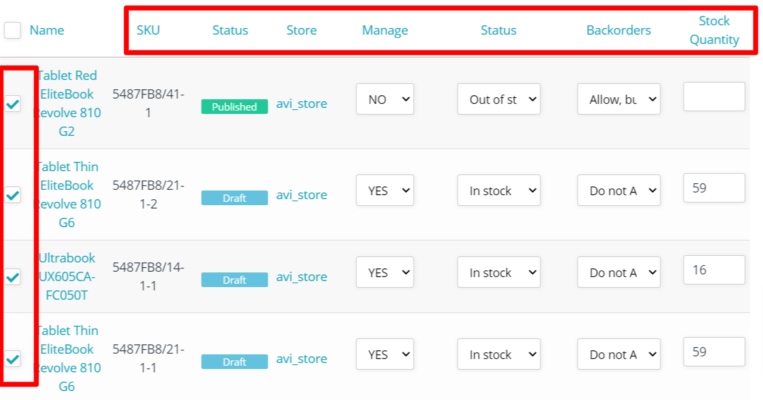763x400 pixels.
Task: Open Tablet Thin EliteBook product with SKU 21-1-1
Action: click(67, 359)
